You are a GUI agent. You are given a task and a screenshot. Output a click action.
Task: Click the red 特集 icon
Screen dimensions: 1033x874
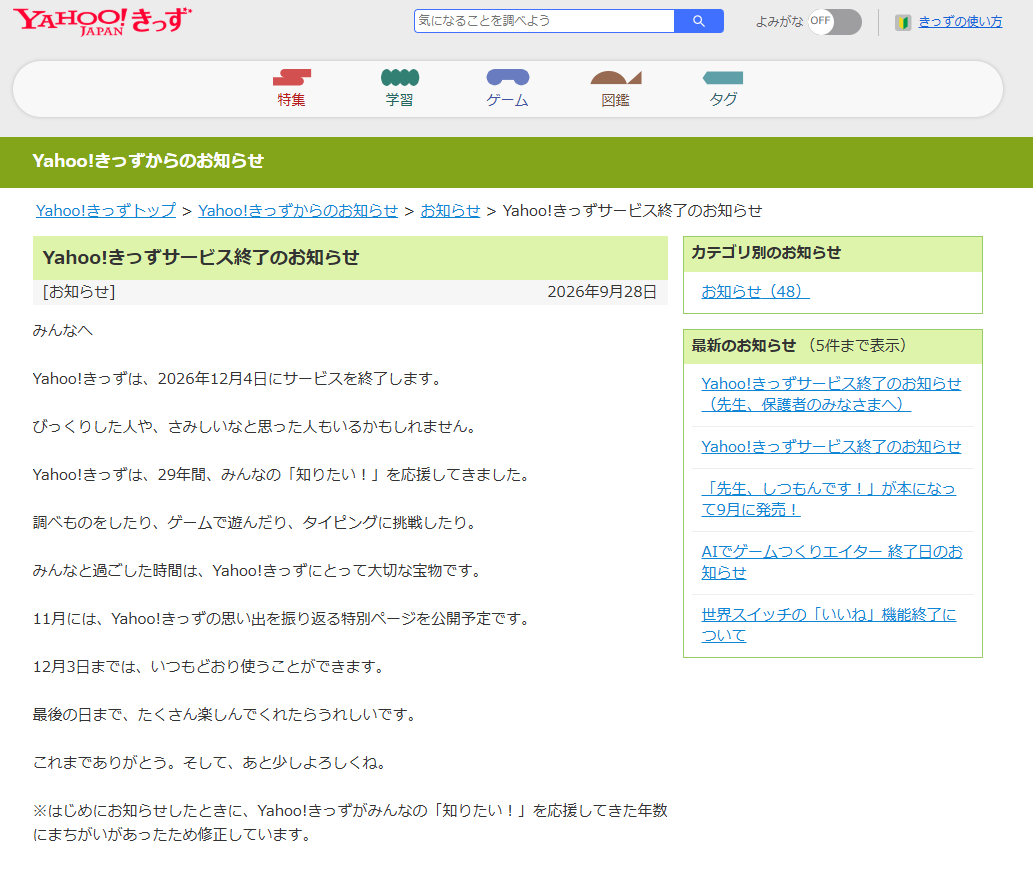click(x=292, y=78)
